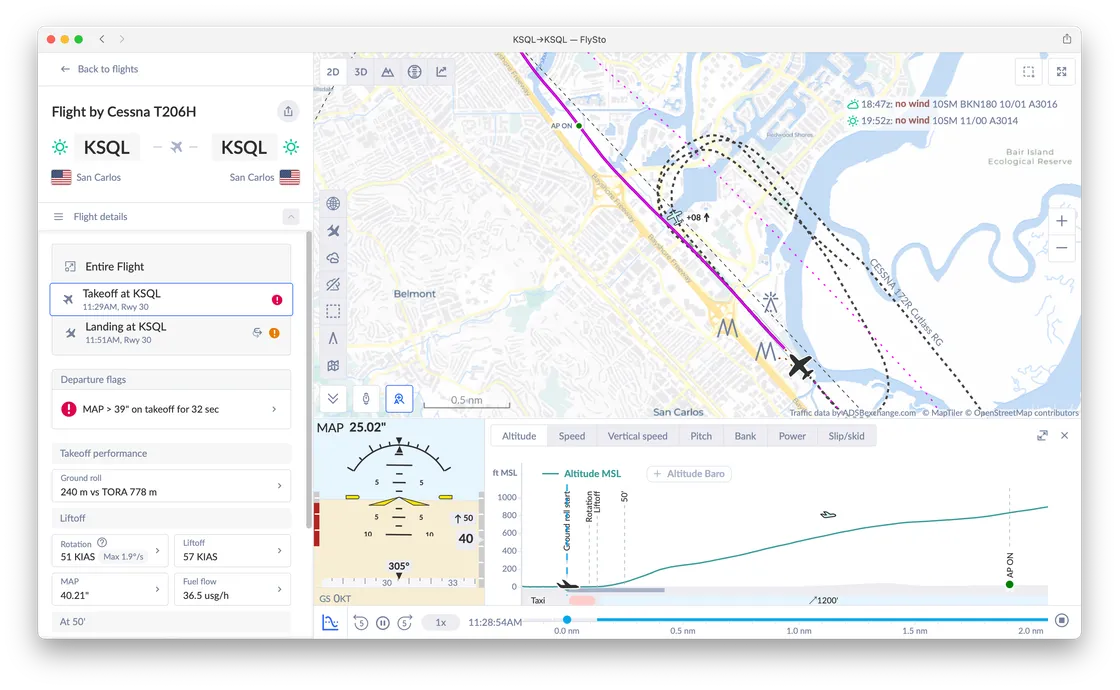The width and height of the screenshot is (1120, 690).
Task: Click the Rotation help question mark icon
Action: point(102,543)
